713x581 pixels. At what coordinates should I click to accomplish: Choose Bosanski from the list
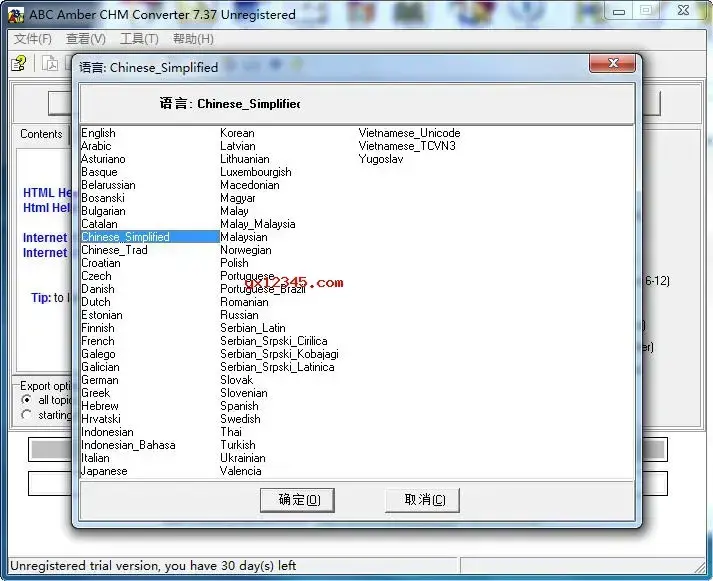click(103, 198)
